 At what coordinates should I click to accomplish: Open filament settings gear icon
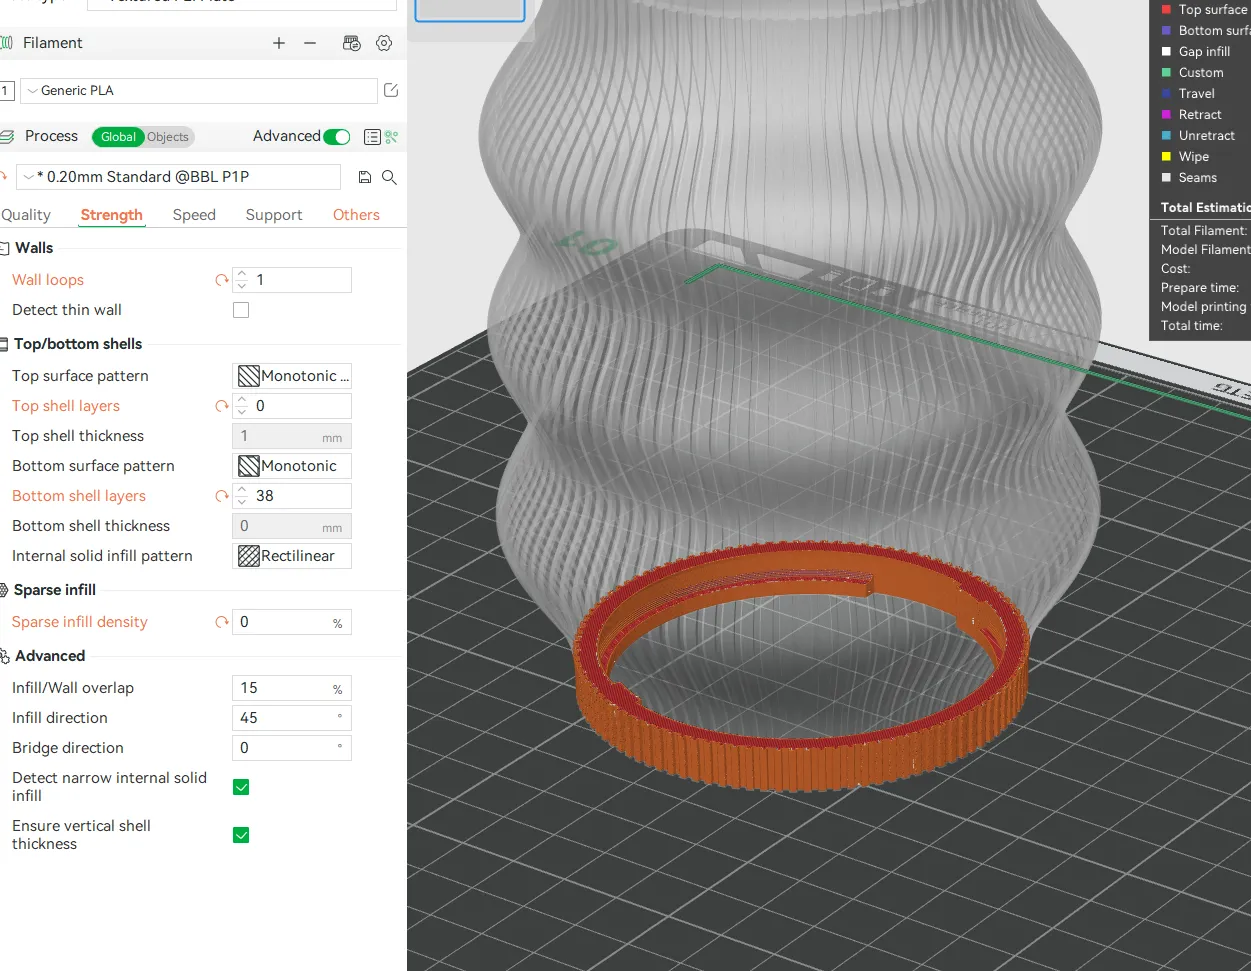384,43
